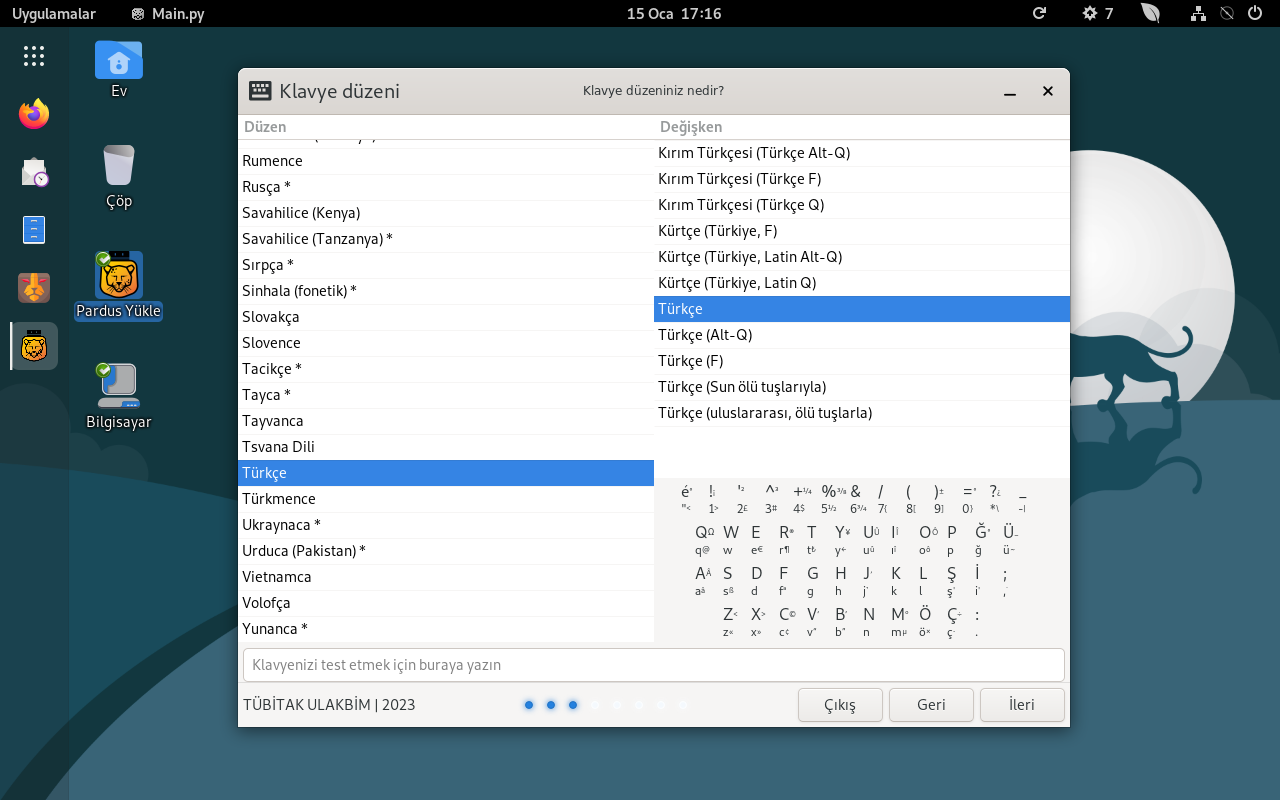This screenshot has width=1280, height=800.
Task: Select Yunanca * layout
Action: click(446, 629)
